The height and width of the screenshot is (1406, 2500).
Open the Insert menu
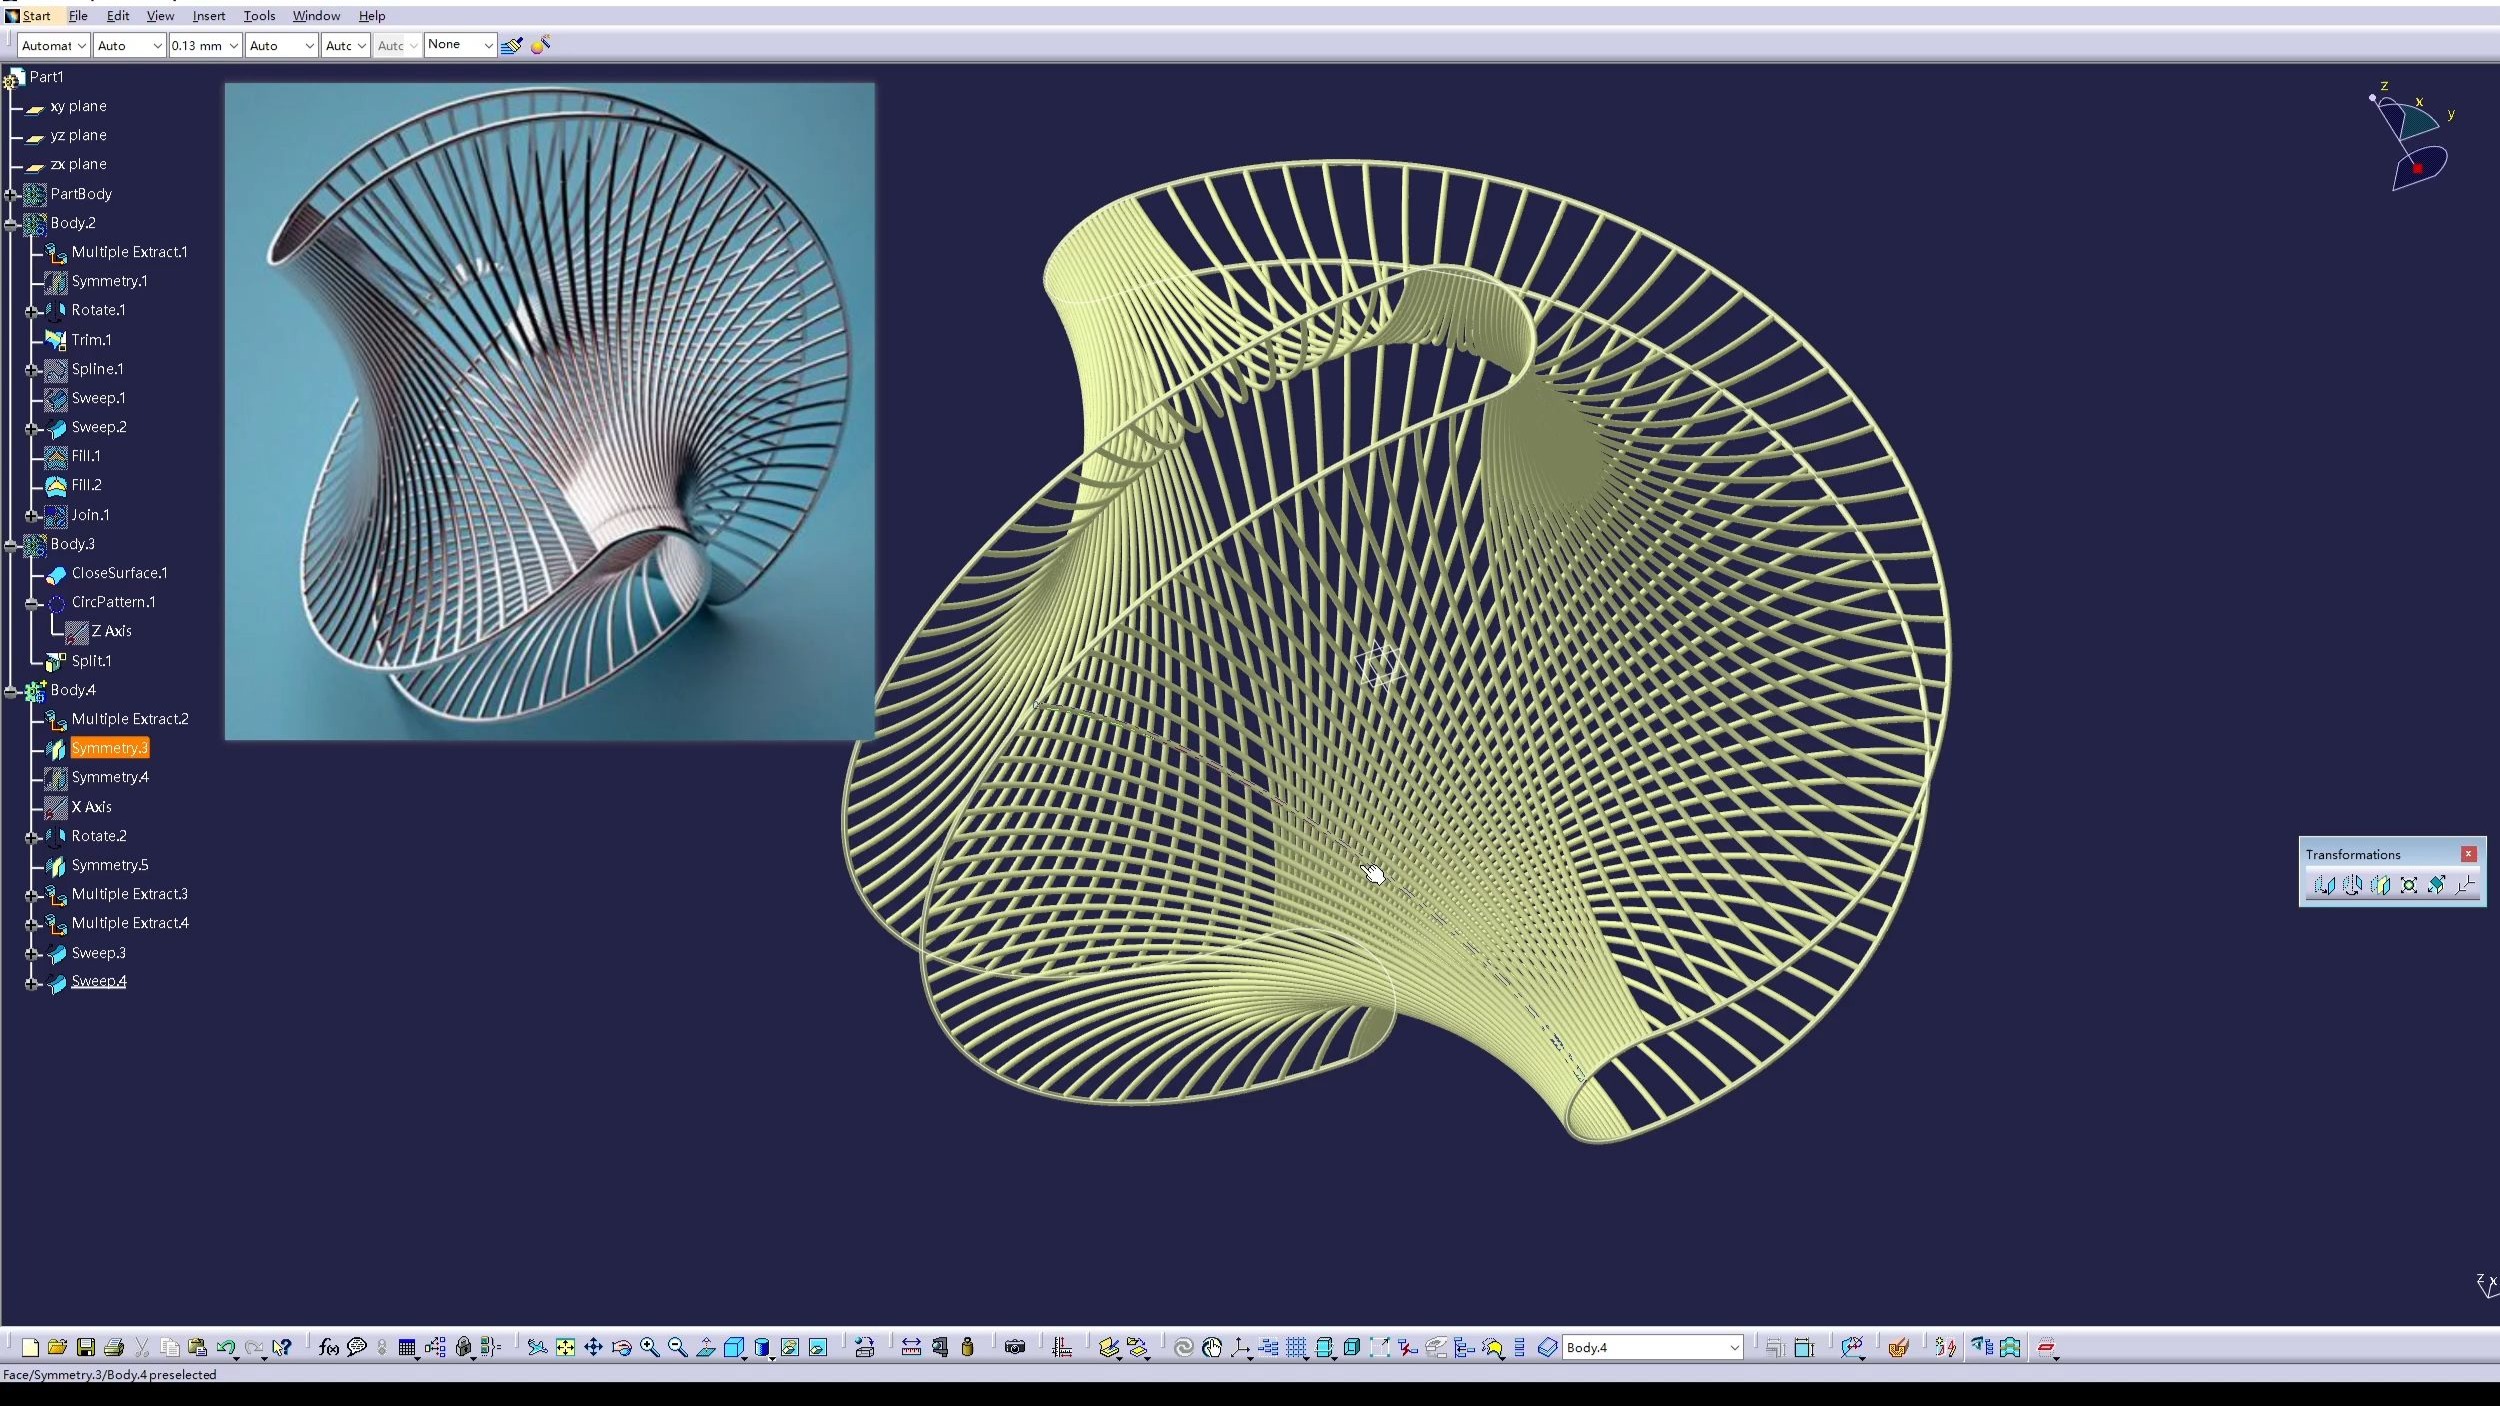pos(209,16)
